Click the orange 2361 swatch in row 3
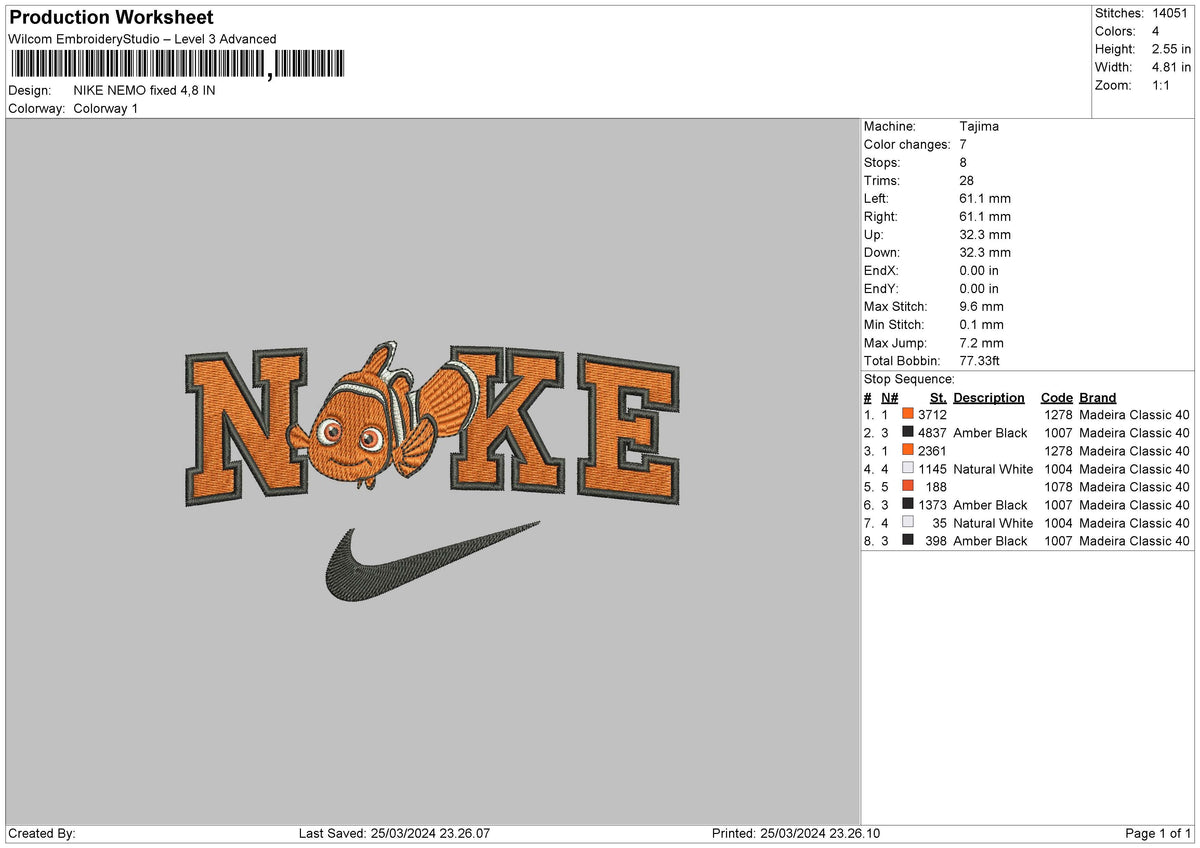Screen dimensions: 1200x848 click(908, 450)
